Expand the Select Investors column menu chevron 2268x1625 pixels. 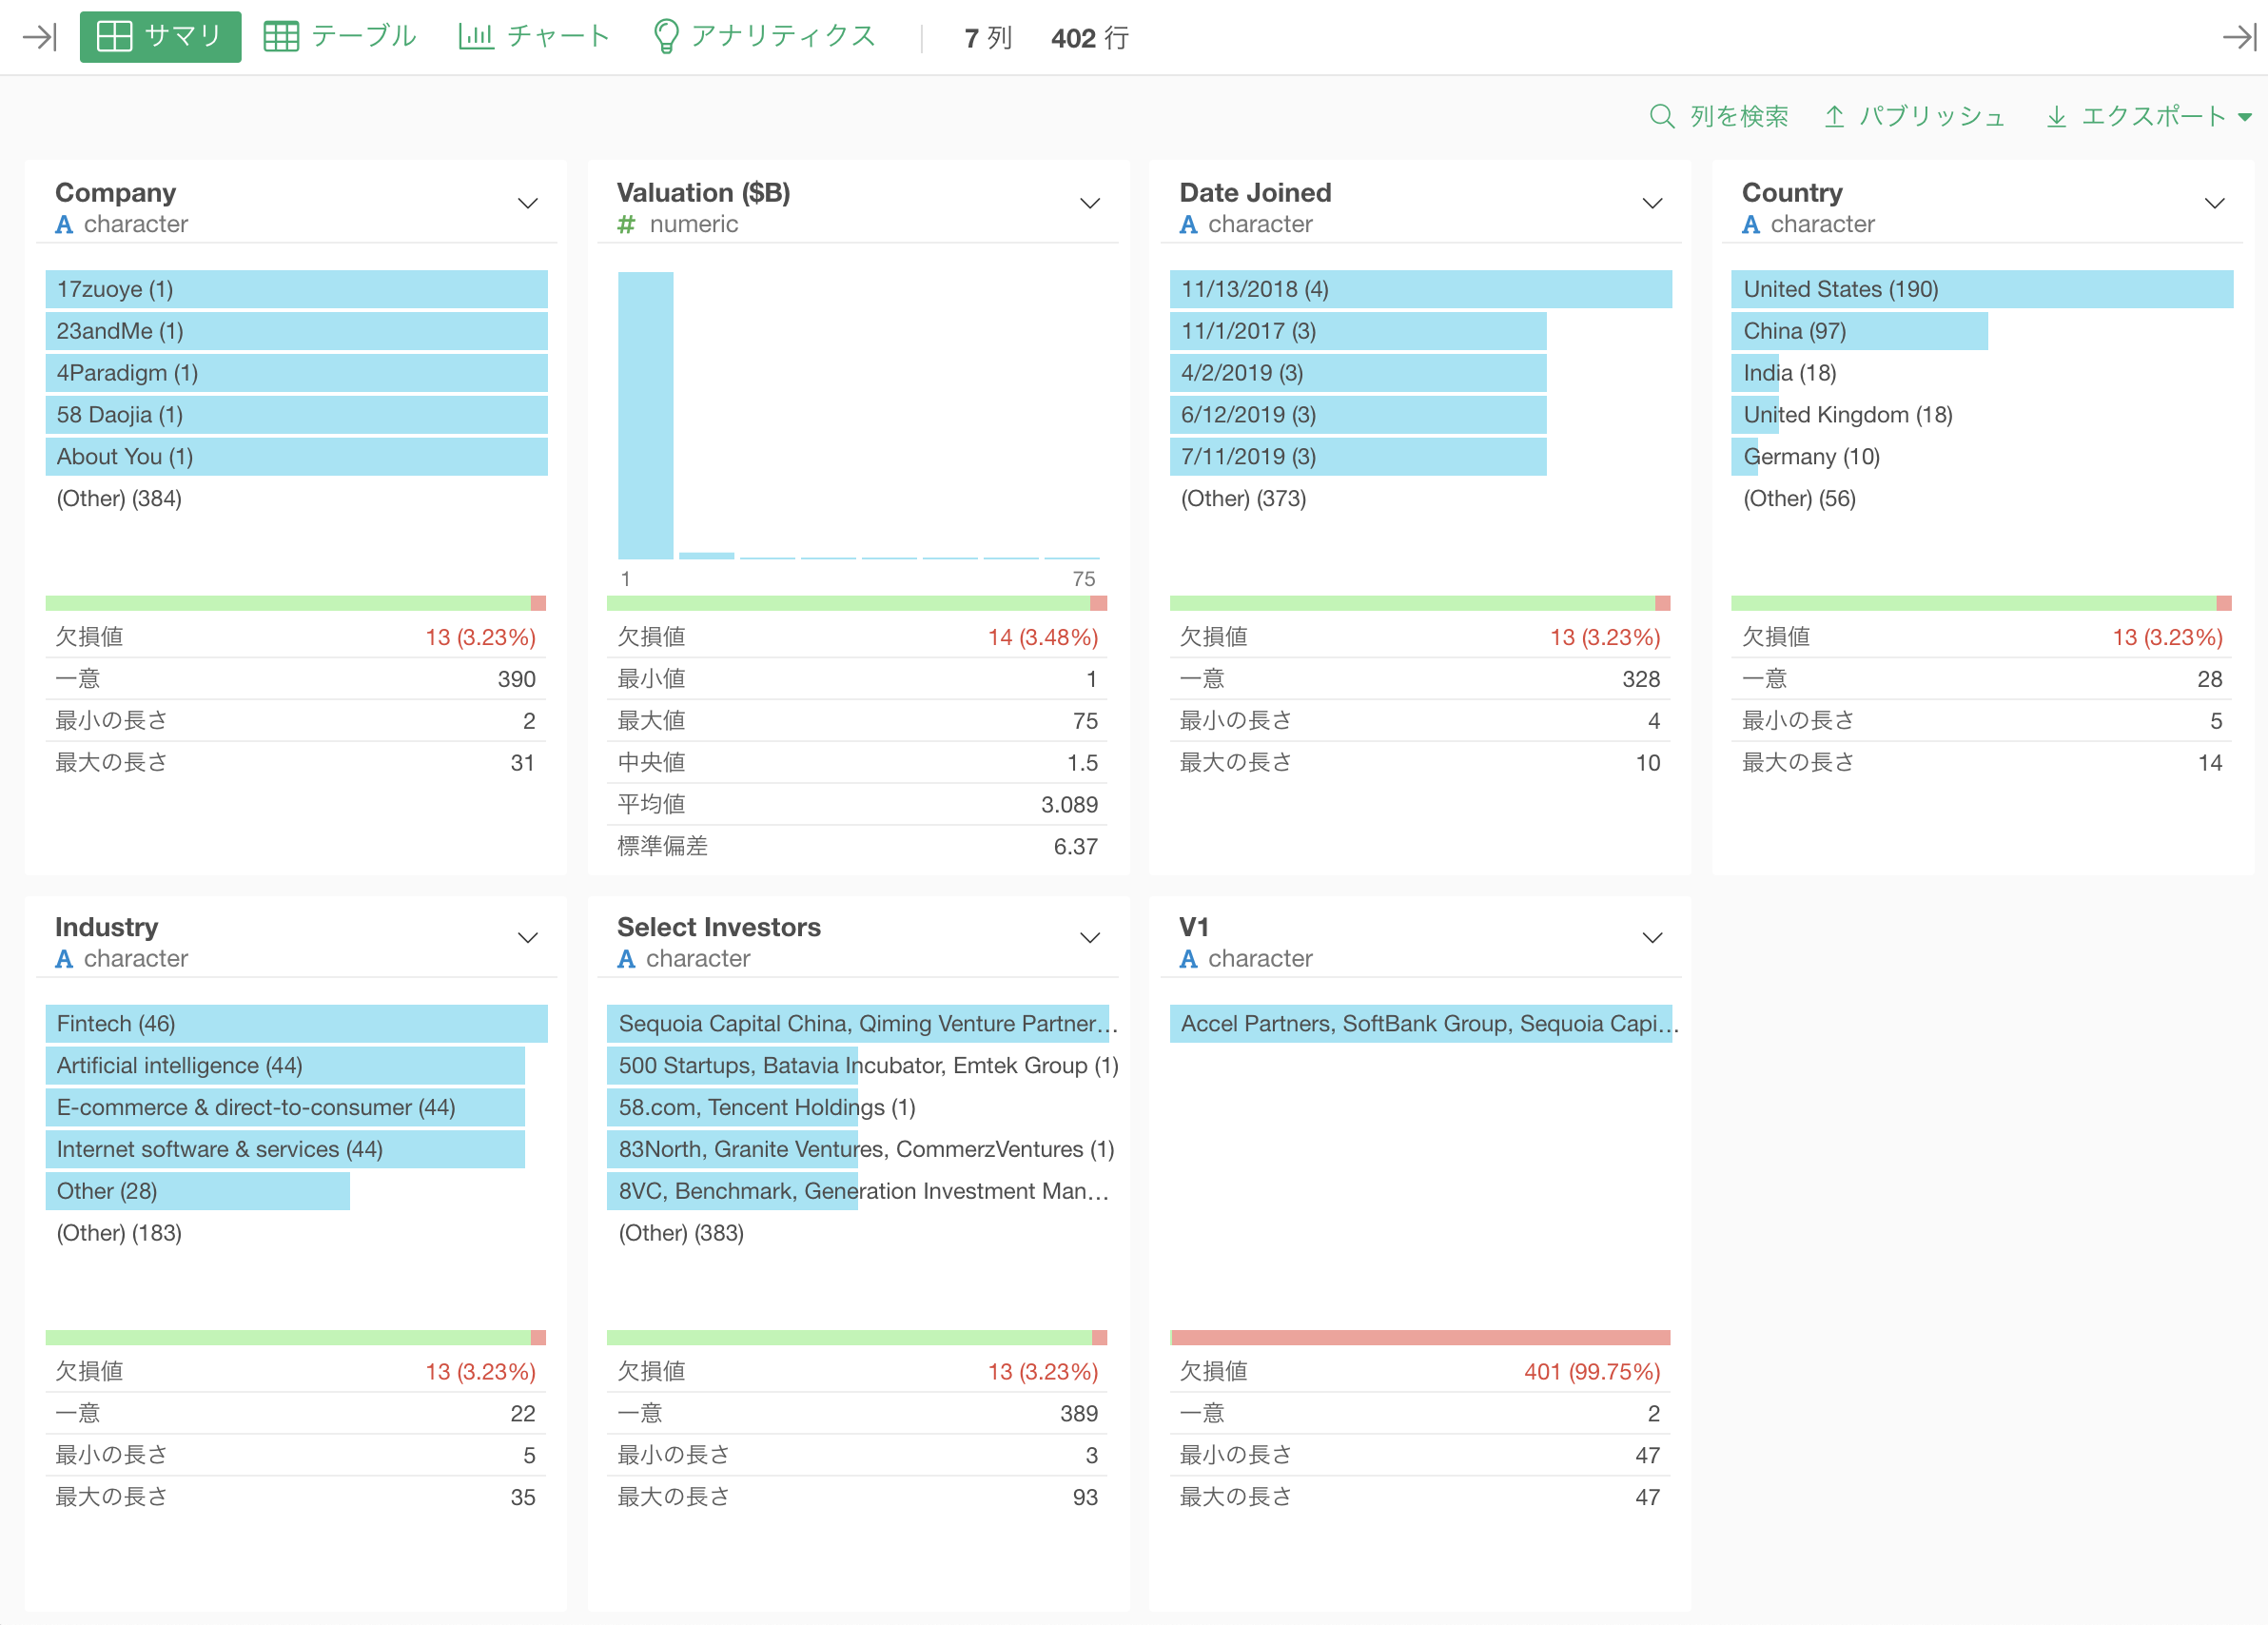click(1090, 938)
